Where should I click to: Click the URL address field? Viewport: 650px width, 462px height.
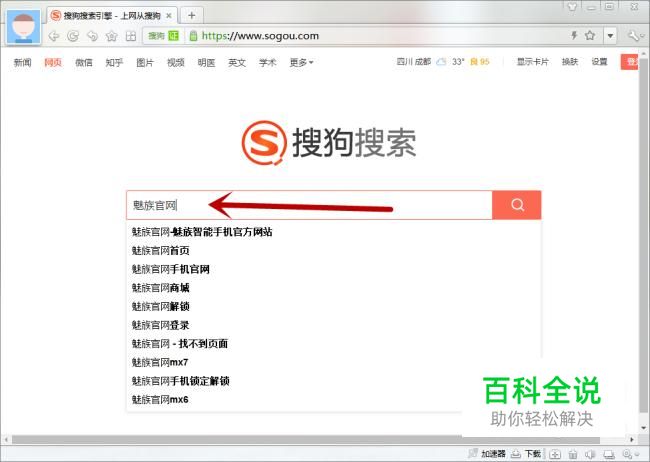coord(260,36)
